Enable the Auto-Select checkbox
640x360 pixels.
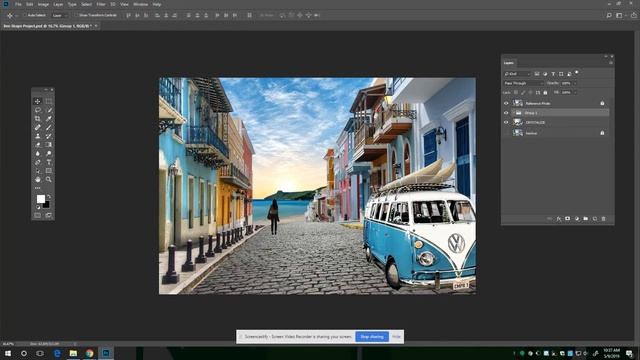tap(24, 16)
